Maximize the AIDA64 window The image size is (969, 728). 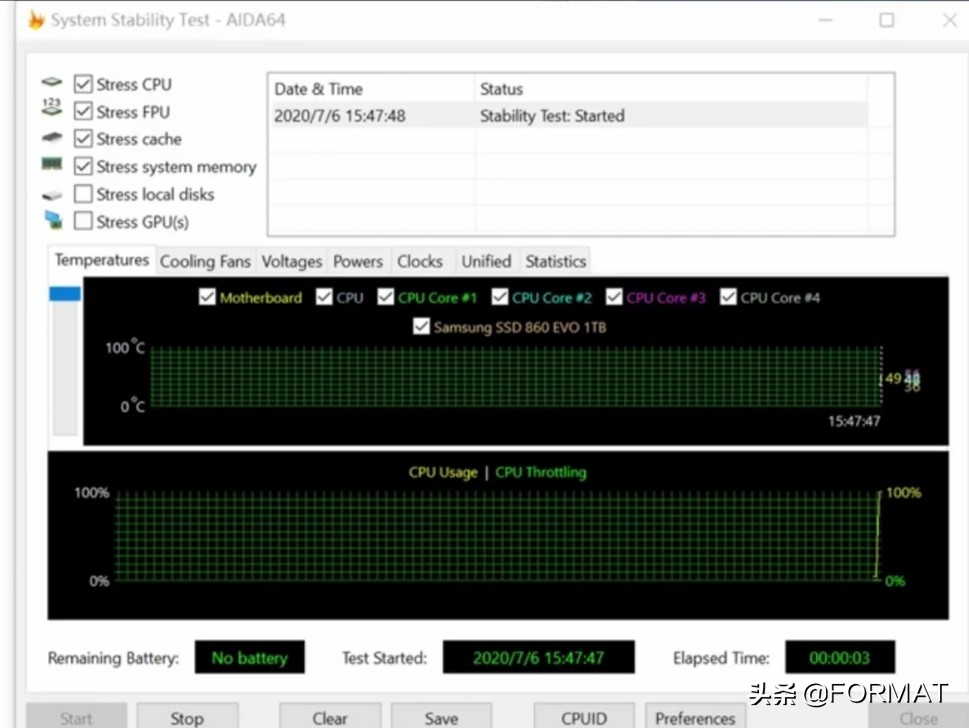pyautogui.click(x=886, y=20)
